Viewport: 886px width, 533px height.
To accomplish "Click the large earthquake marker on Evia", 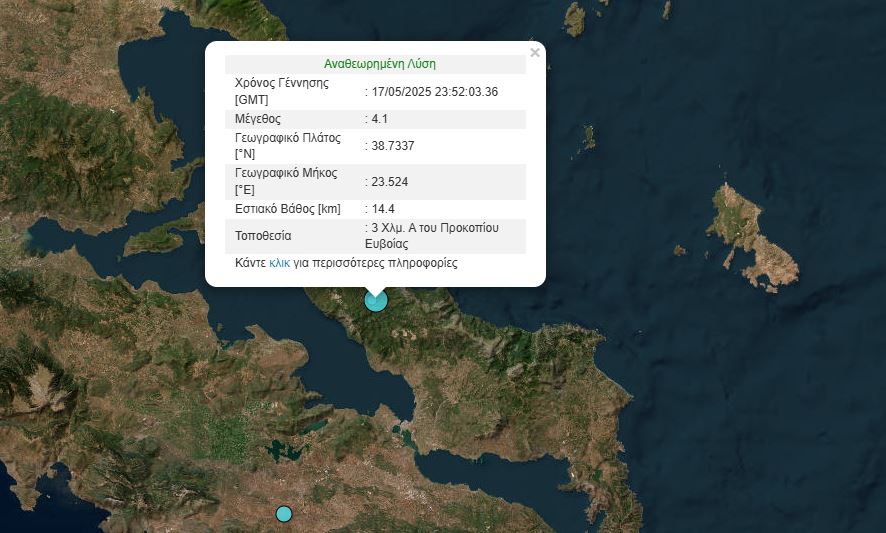I will click(375, 299).
